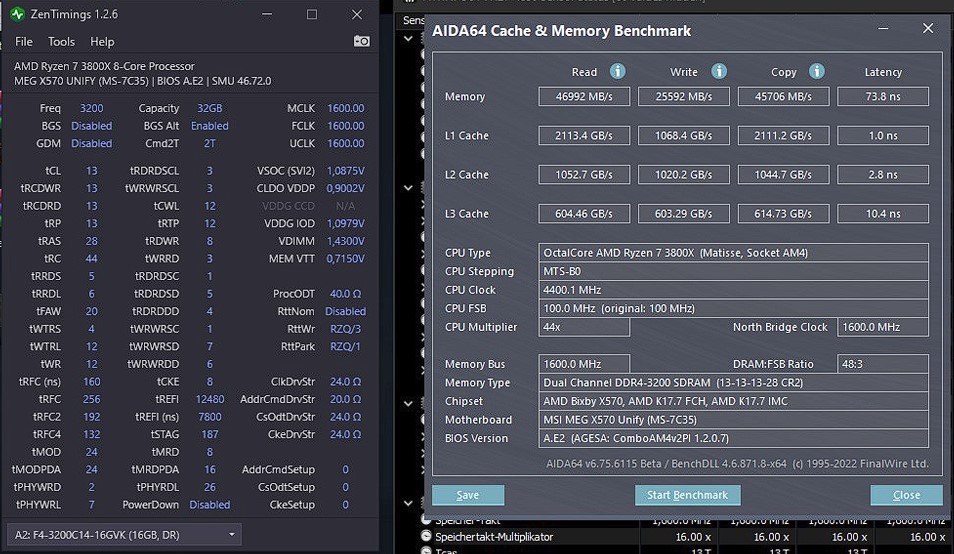Click the Capacity value 32GB

click(209, 108)
